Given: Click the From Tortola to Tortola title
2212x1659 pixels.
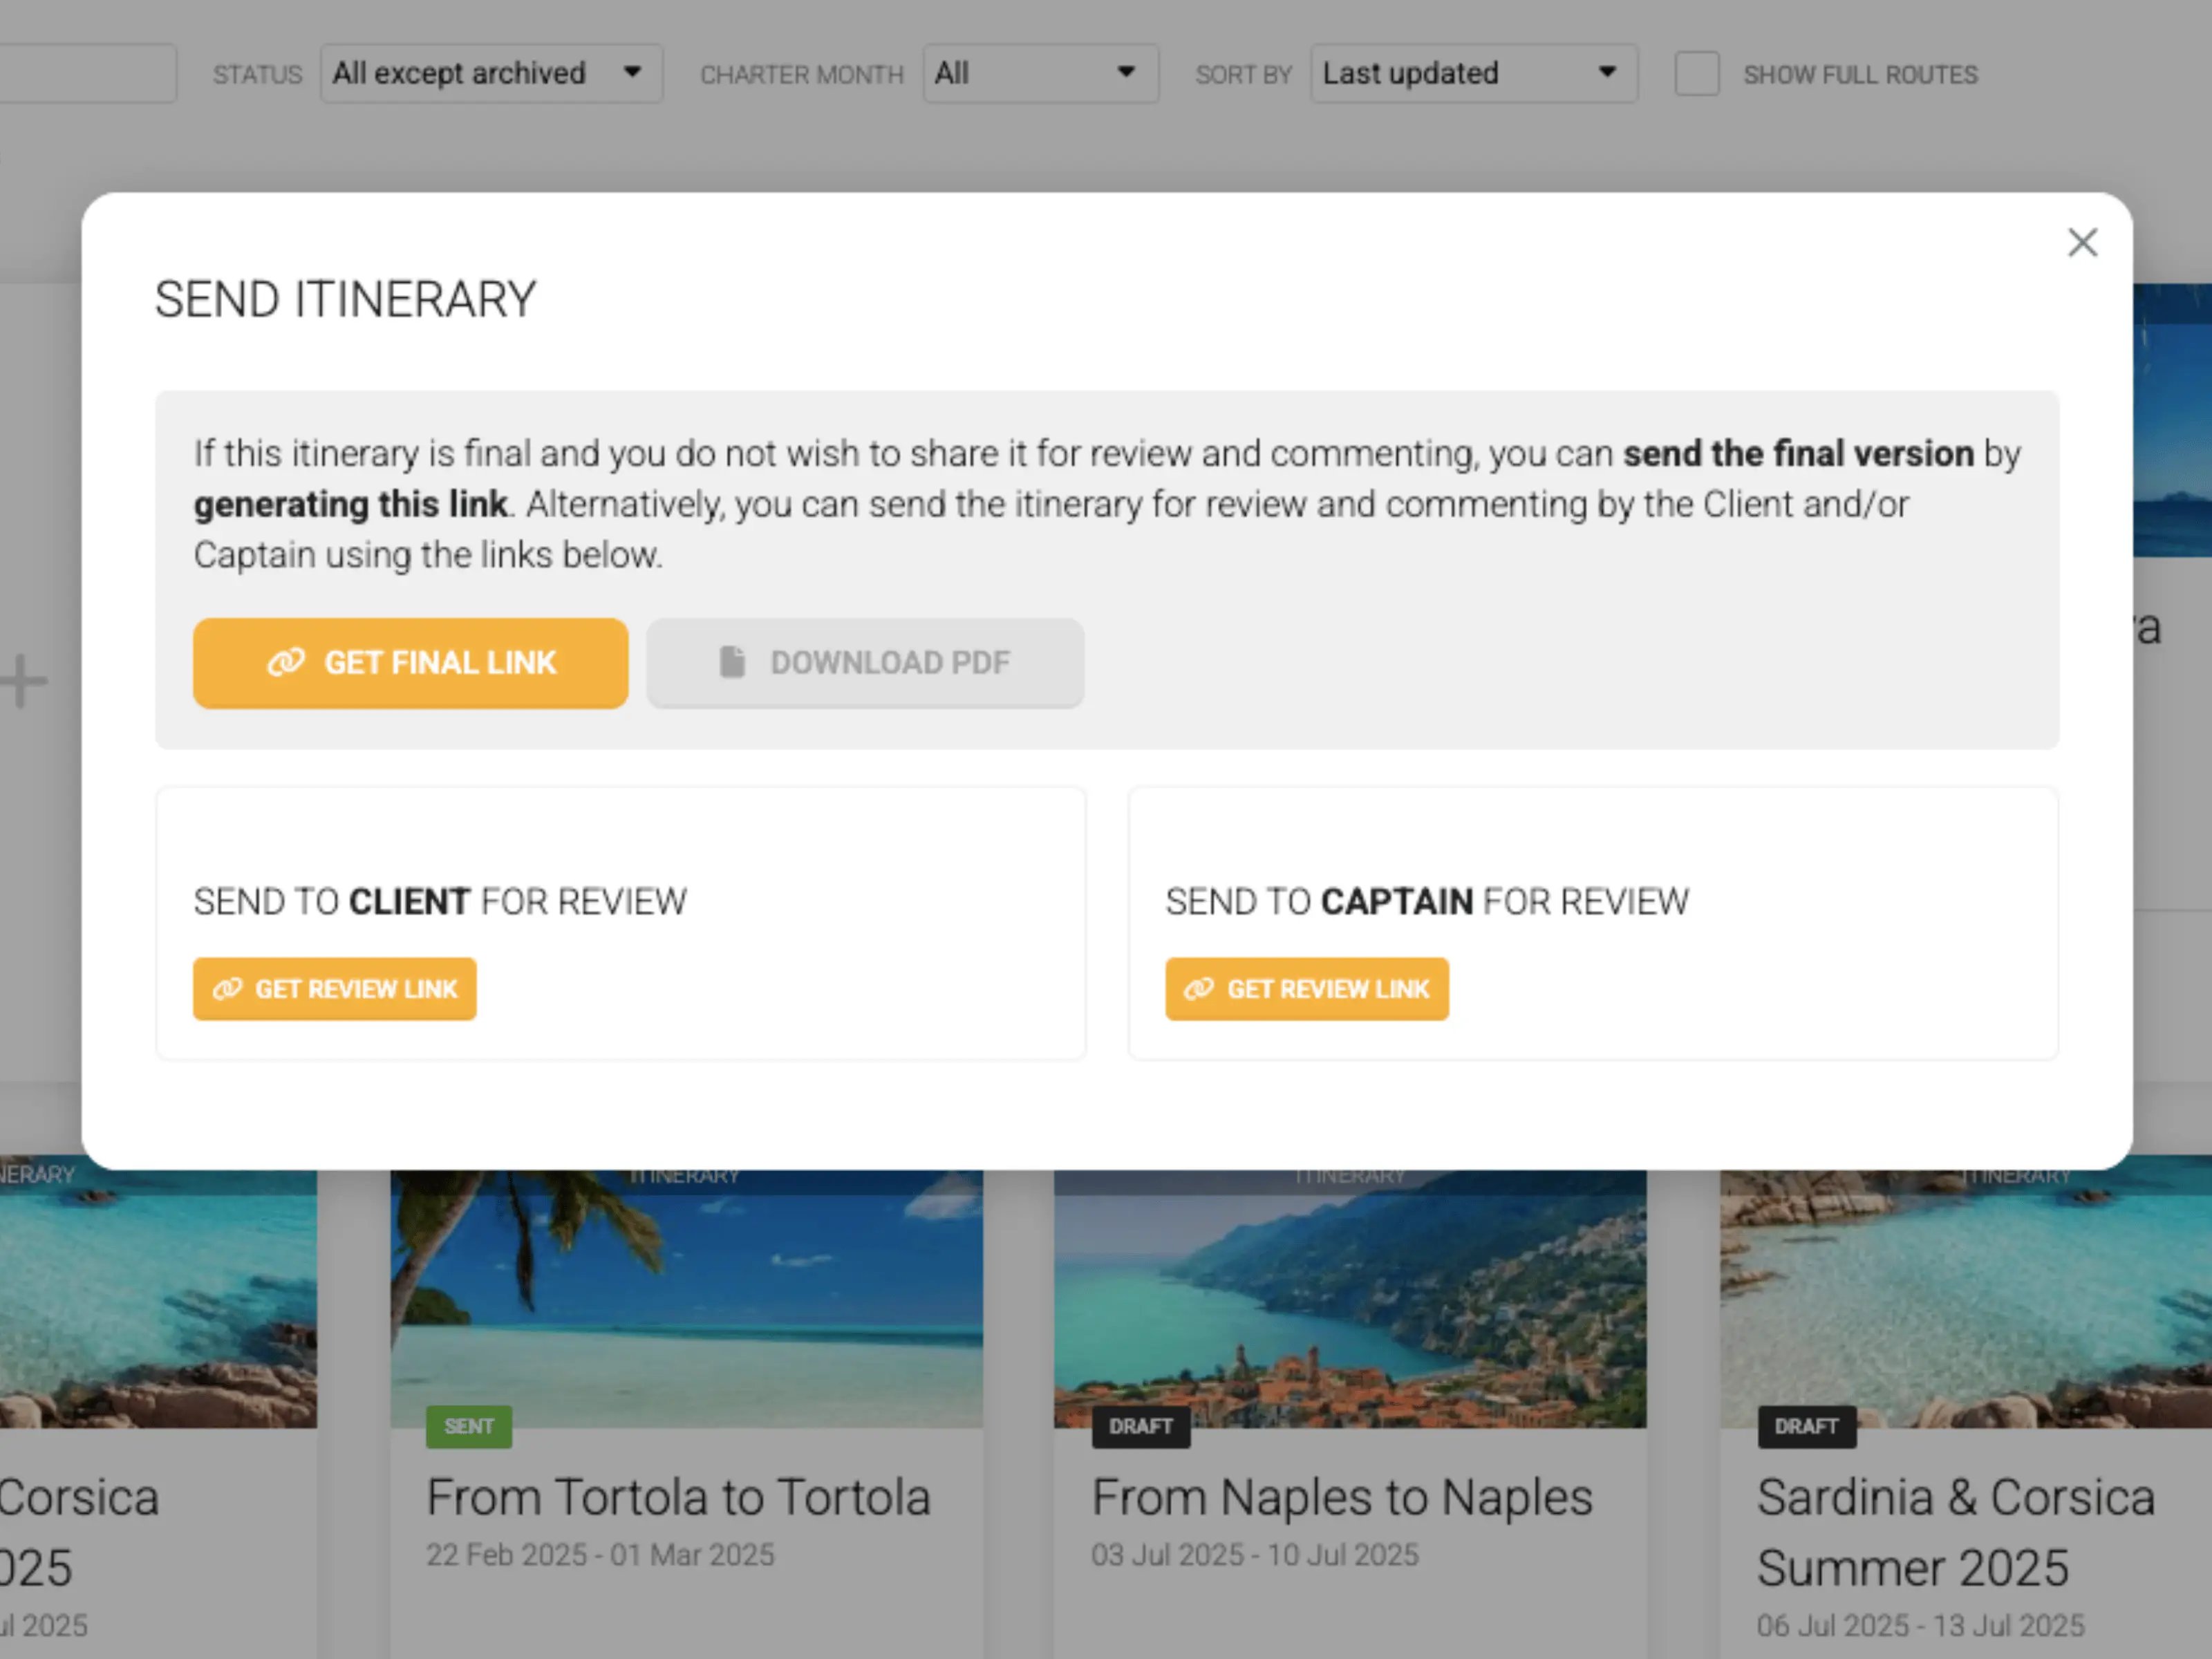Looking at the screenshot, I should pos(678,1497).
